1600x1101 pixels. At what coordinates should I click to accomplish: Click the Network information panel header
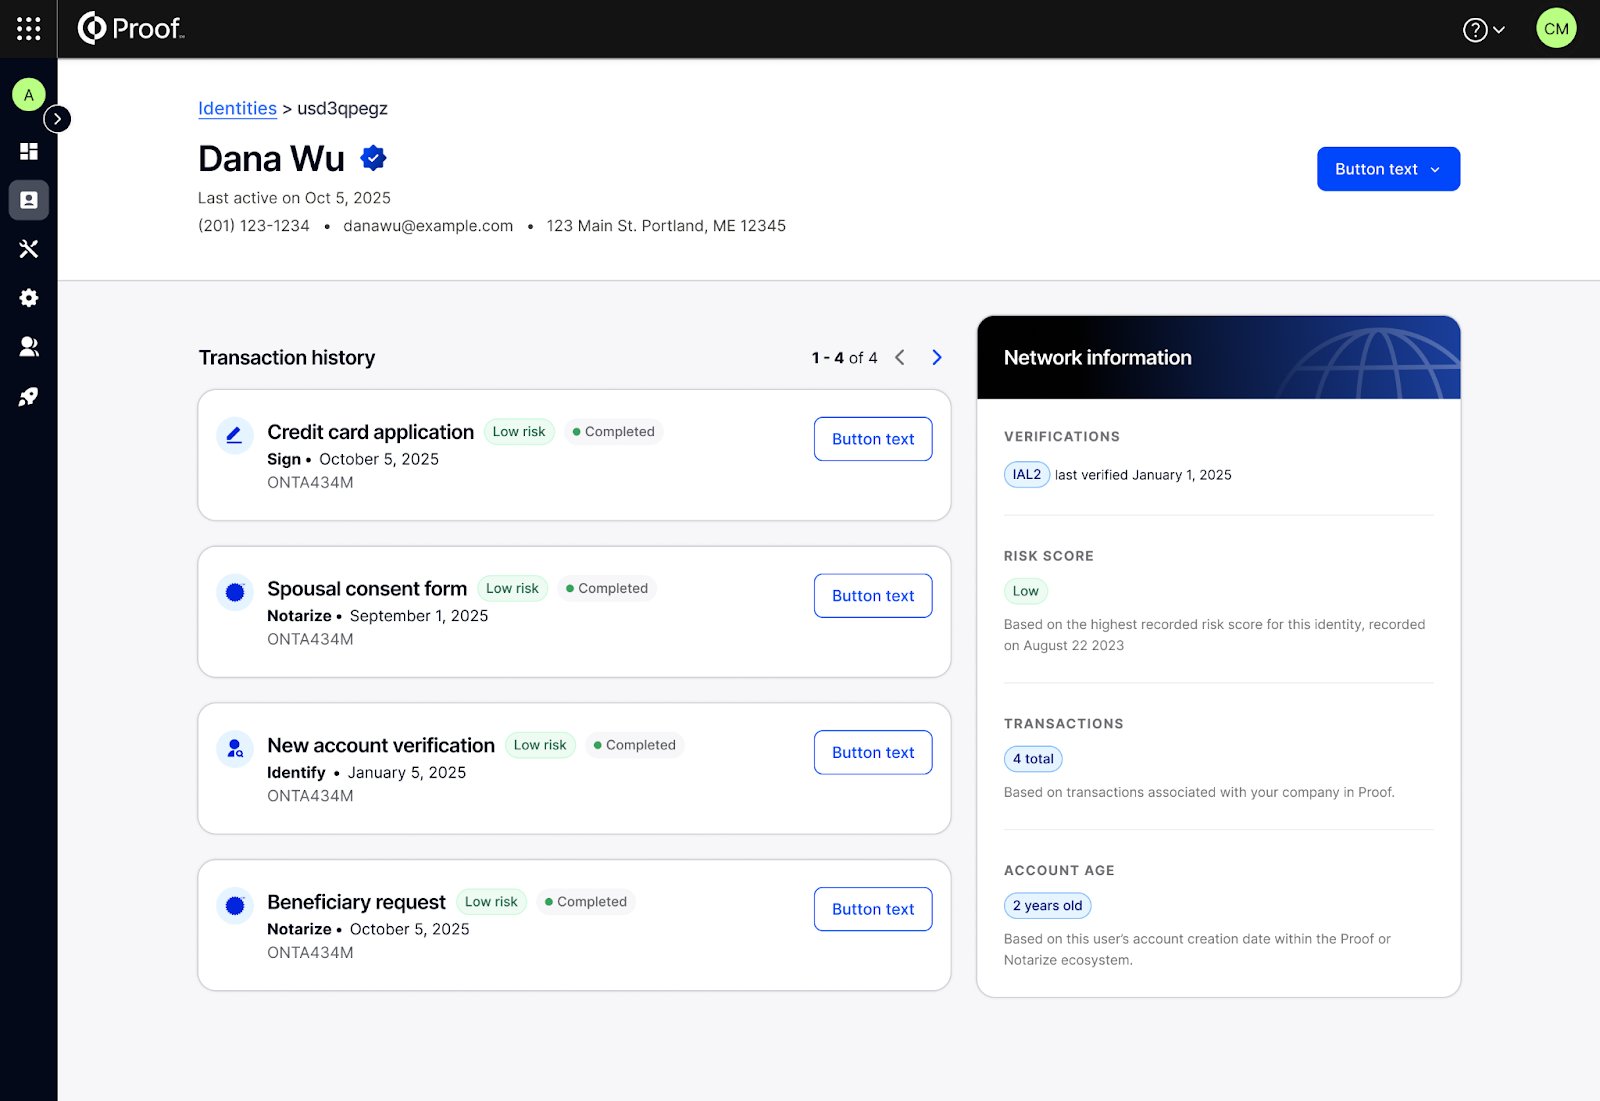1218,358
